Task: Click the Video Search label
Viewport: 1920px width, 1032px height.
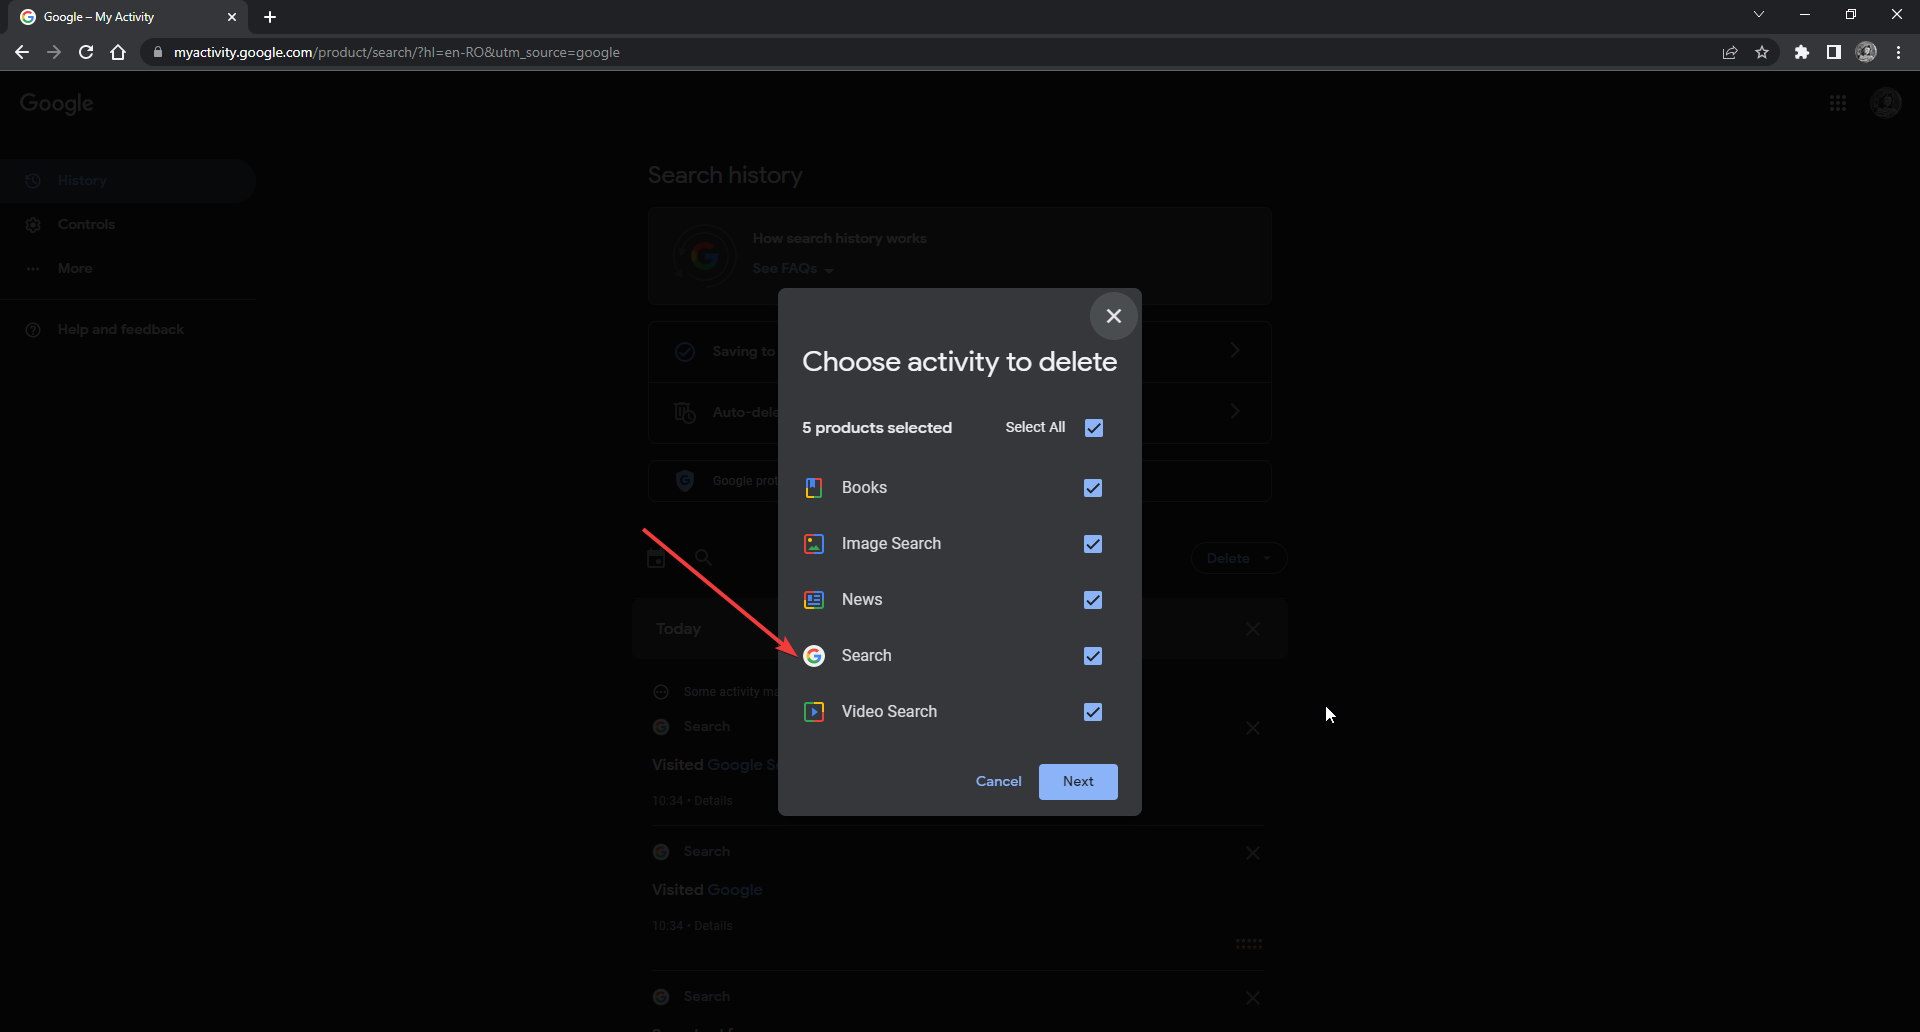Action: 889,711
